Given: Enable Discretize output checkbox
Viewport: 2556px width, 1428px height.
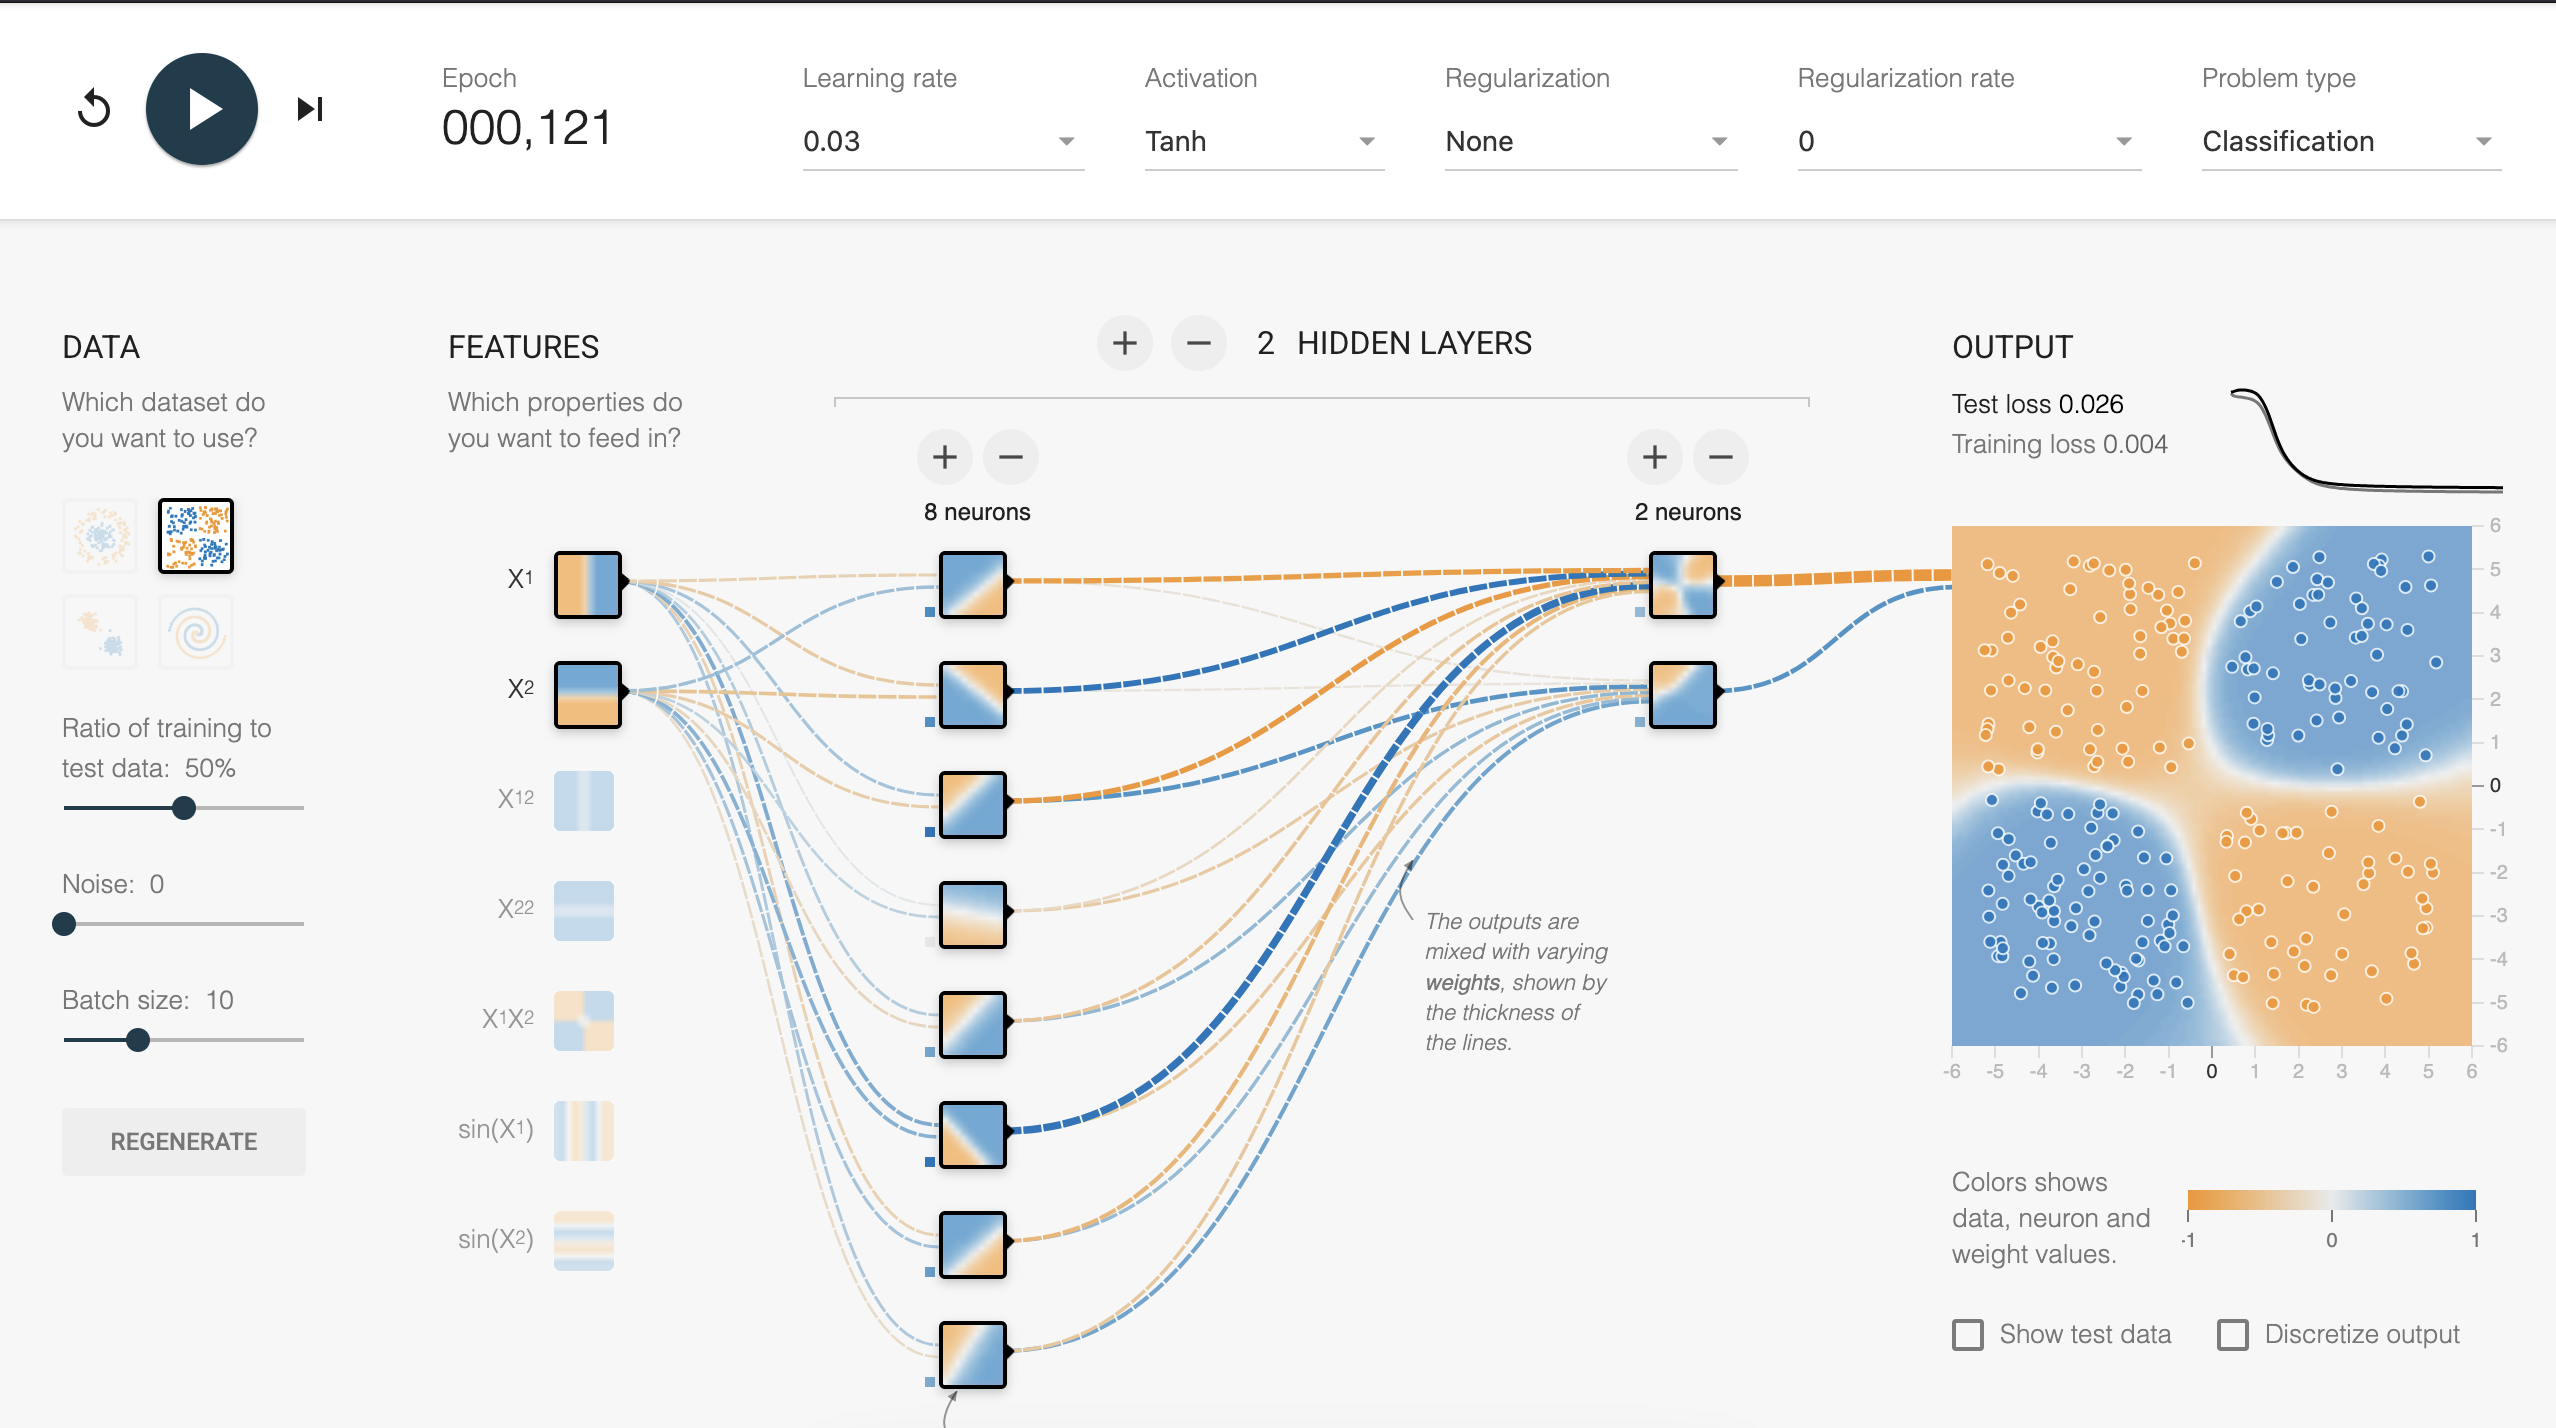Looking at the screenshot, I should pyautogui.click(x=2233, y=1335).
